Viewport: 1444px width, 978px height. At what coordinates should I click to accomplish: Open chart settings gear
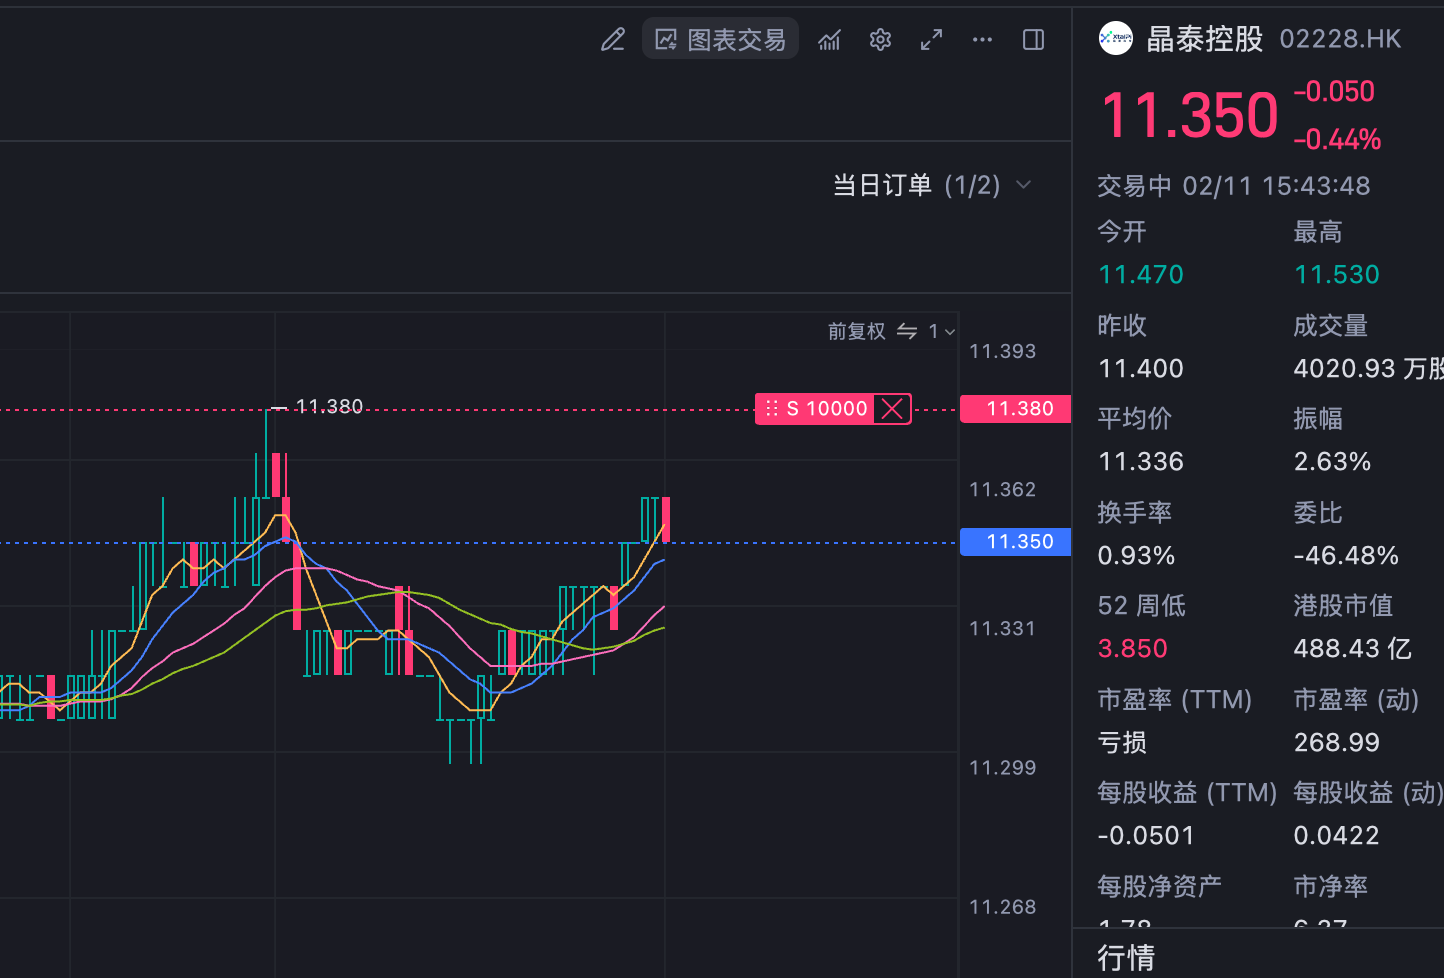tap(880, 40)
